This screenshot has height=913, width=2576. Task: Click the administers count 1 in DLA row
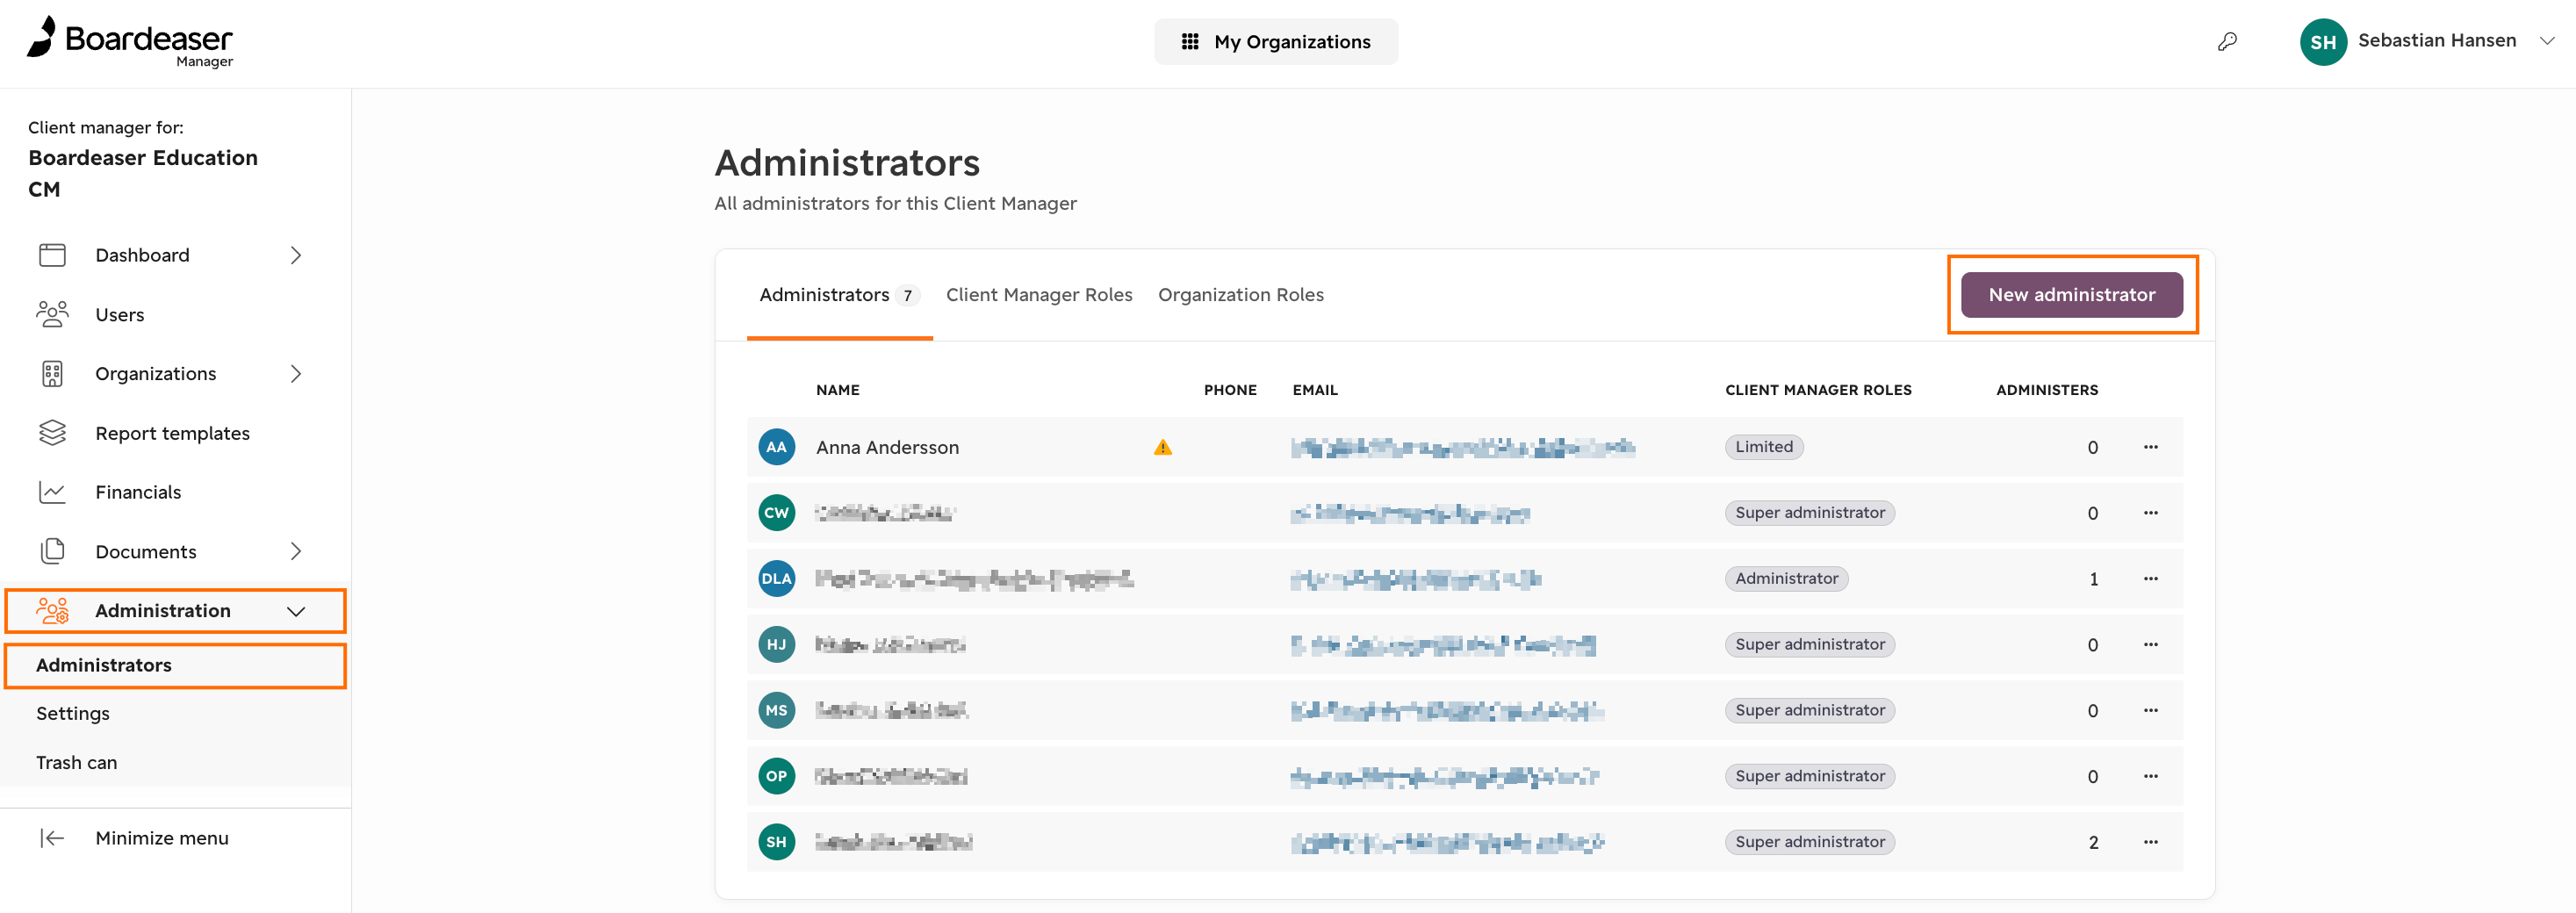pyautogui.click(x=2093, y=579)
